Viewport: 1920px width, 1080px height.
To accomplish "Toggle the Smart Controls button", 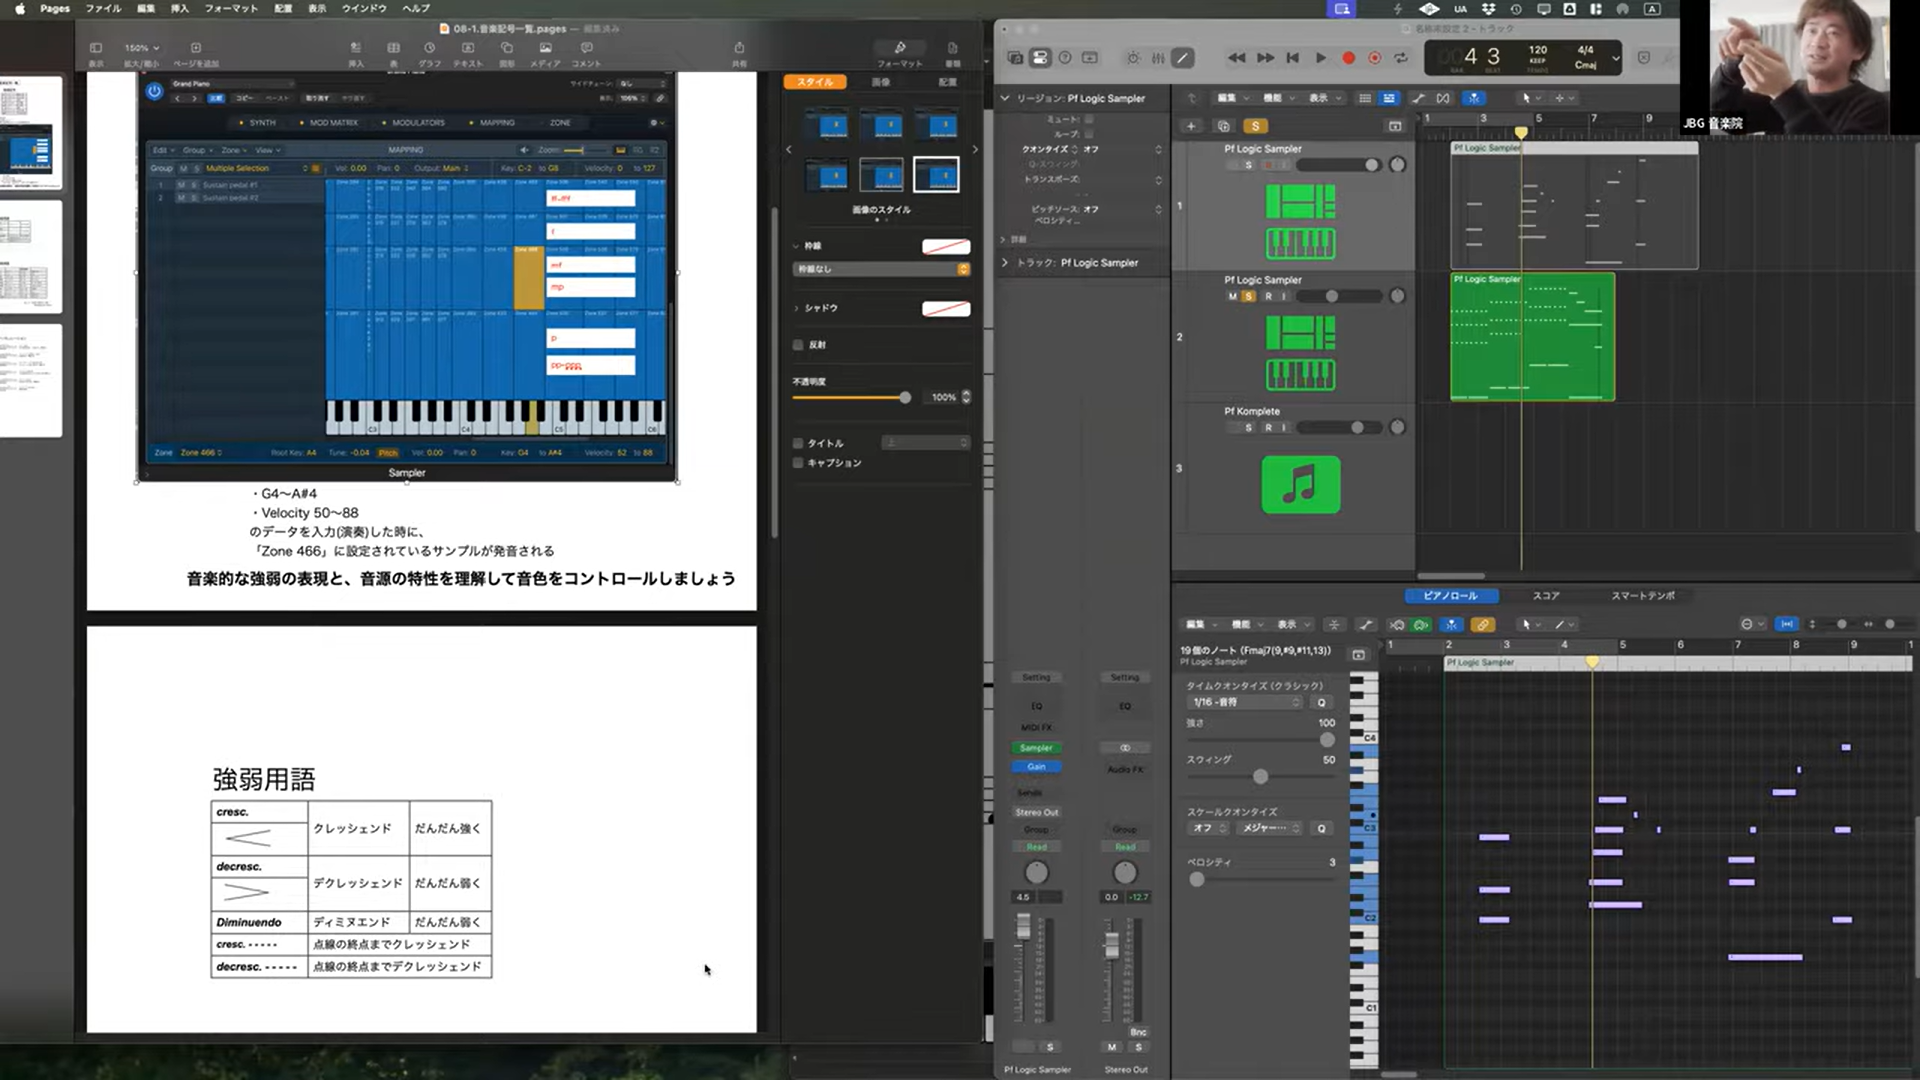I will pyautogui.click(x=1133, y=58).
